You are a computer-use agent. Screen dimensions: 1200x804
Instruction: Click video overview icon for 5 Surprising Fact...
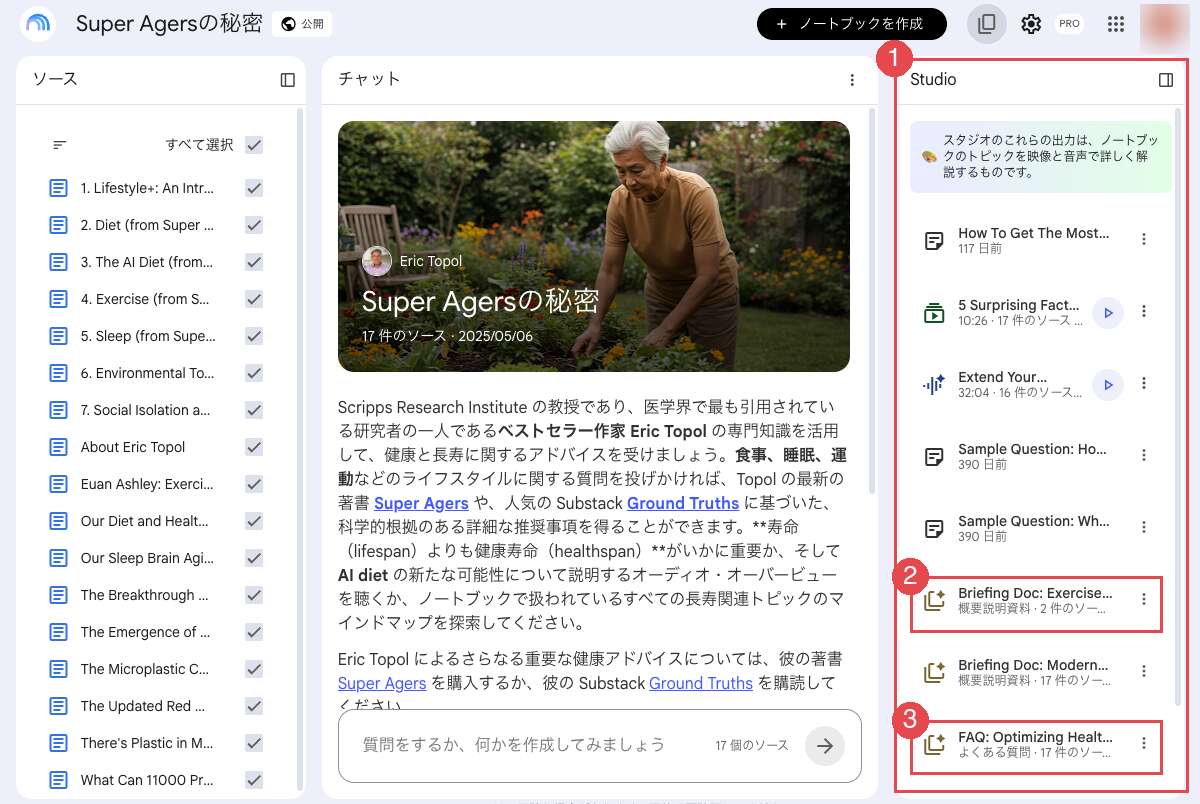point(934,312)
